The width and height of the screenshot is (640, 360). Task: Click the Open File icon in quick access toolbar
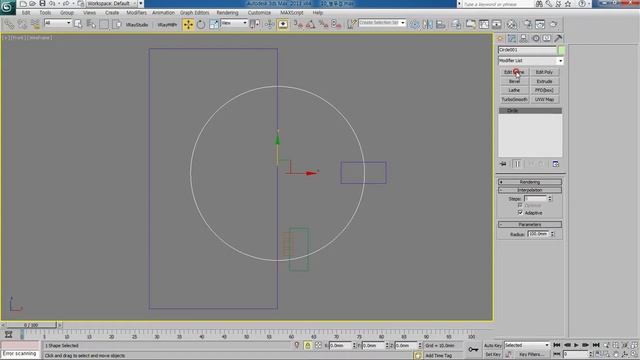[32, 4]
